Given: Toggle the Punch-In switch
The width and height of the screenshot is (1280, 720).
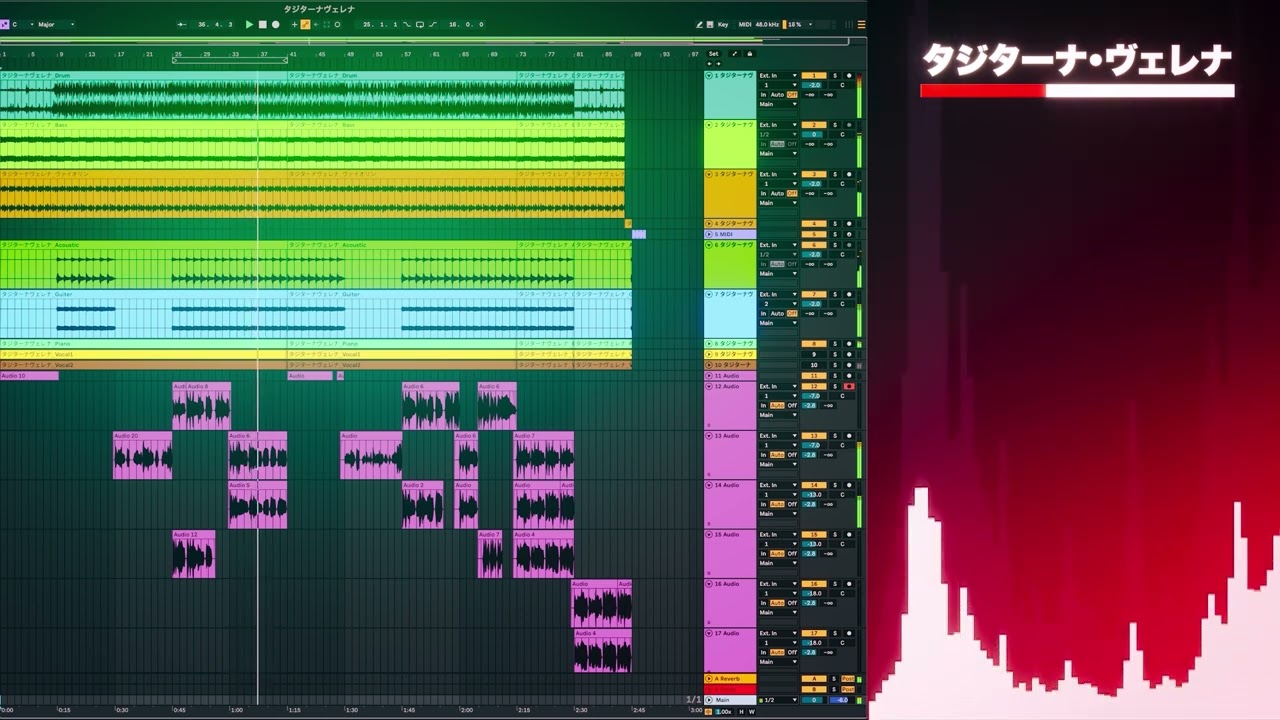Looking at the screenshot, I should coord(407,24).
